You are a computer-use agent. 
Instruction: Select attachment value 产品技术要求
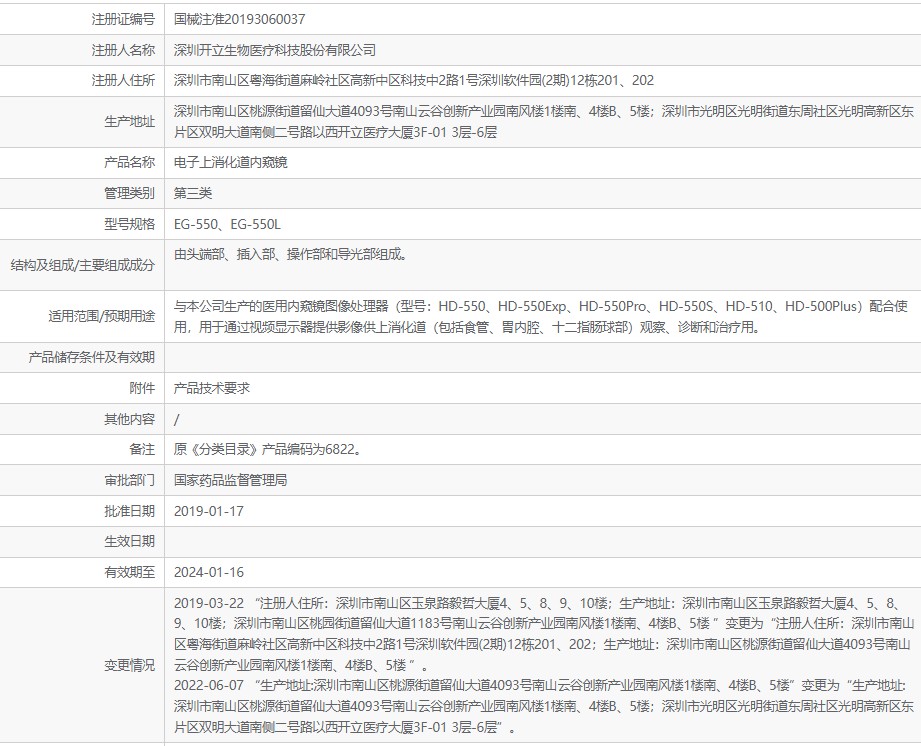[x=212, y=388]
